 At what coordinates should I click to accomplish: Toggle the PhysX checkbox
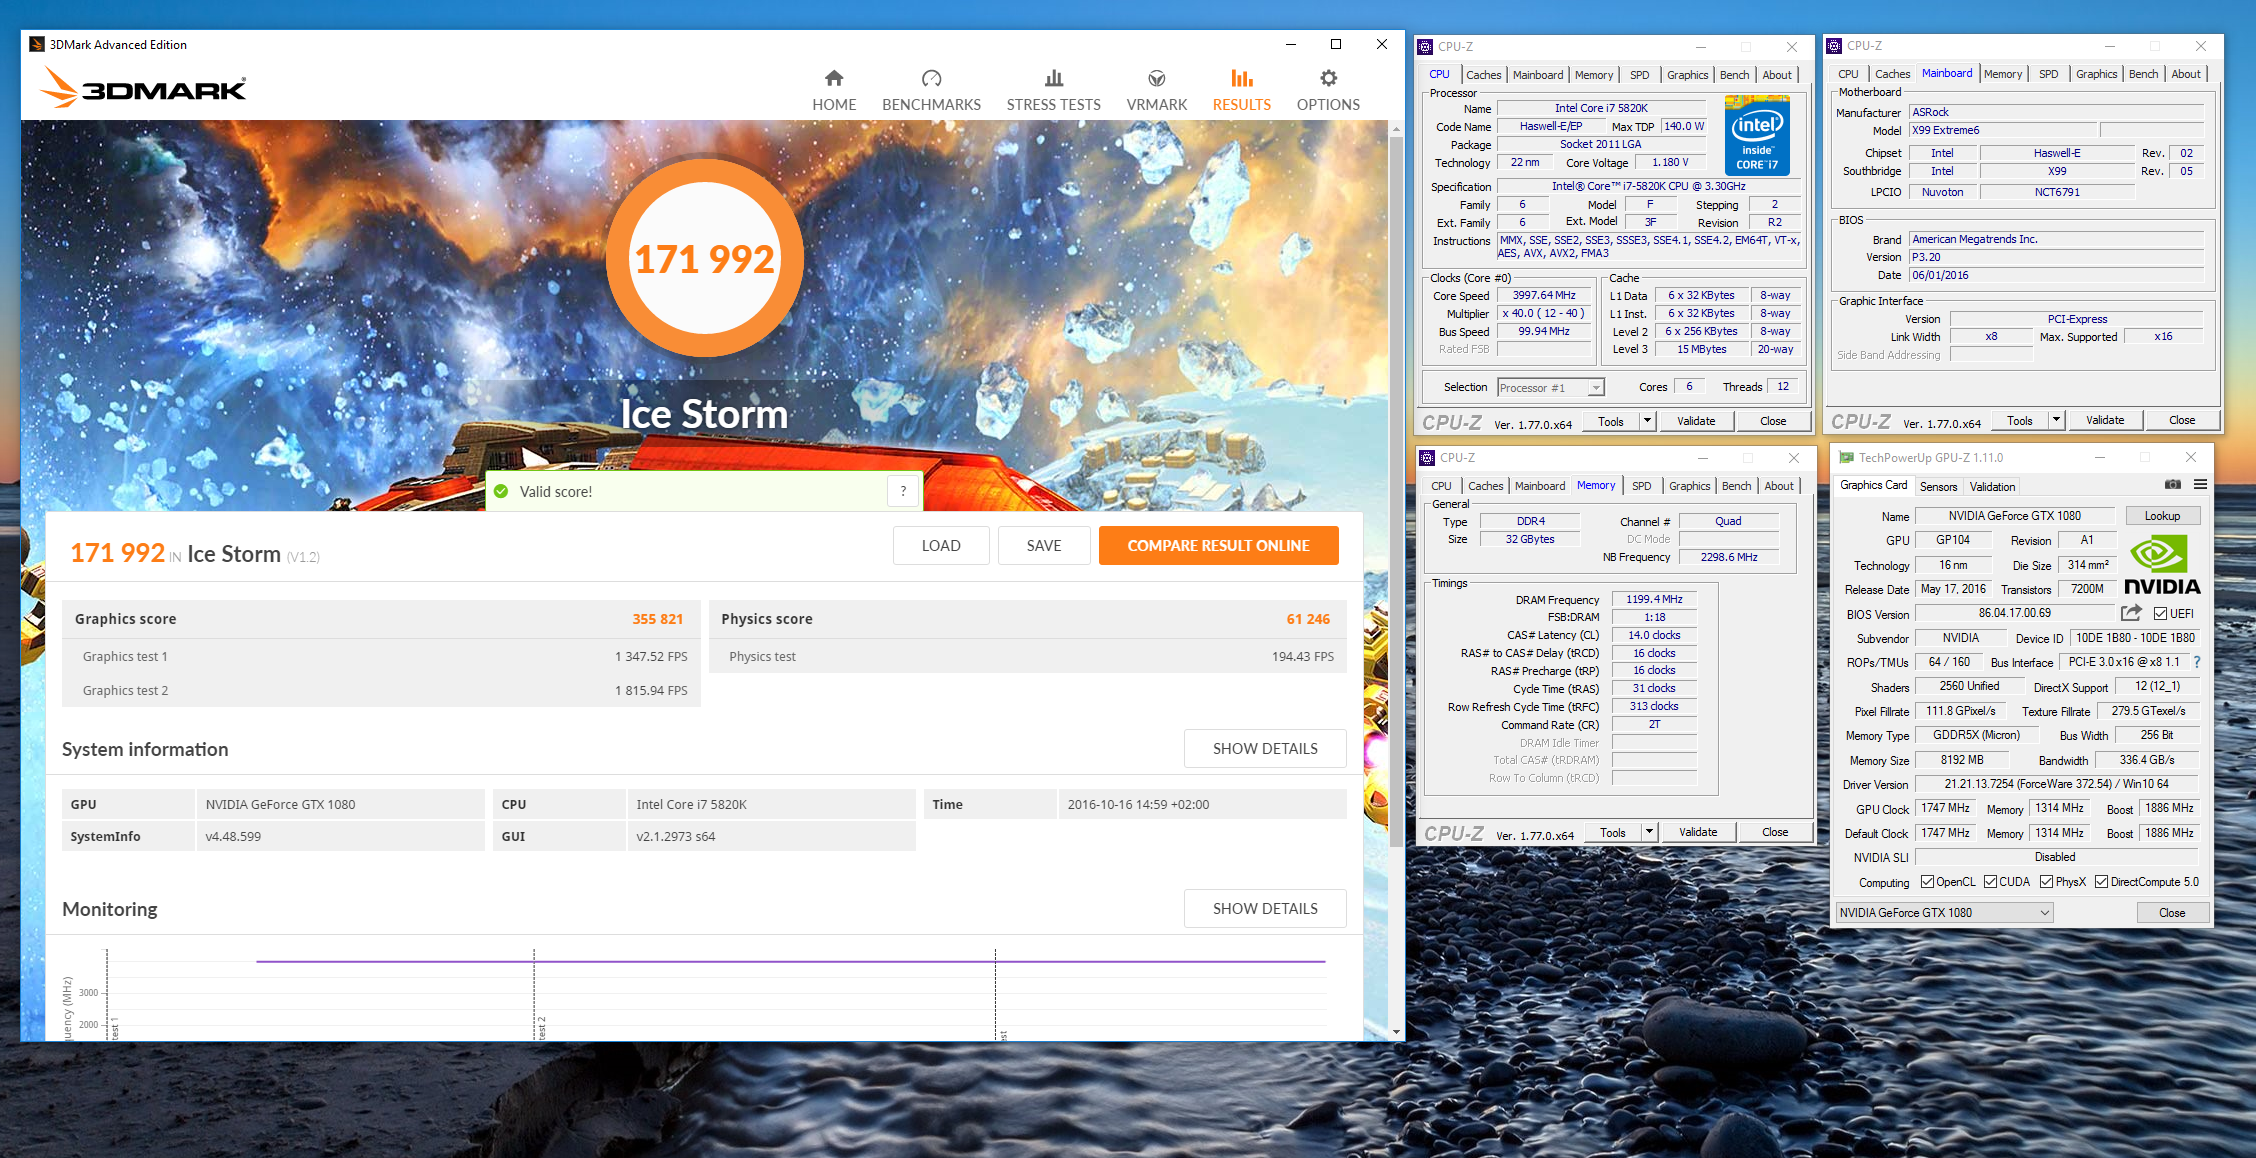click(2046, 881)
